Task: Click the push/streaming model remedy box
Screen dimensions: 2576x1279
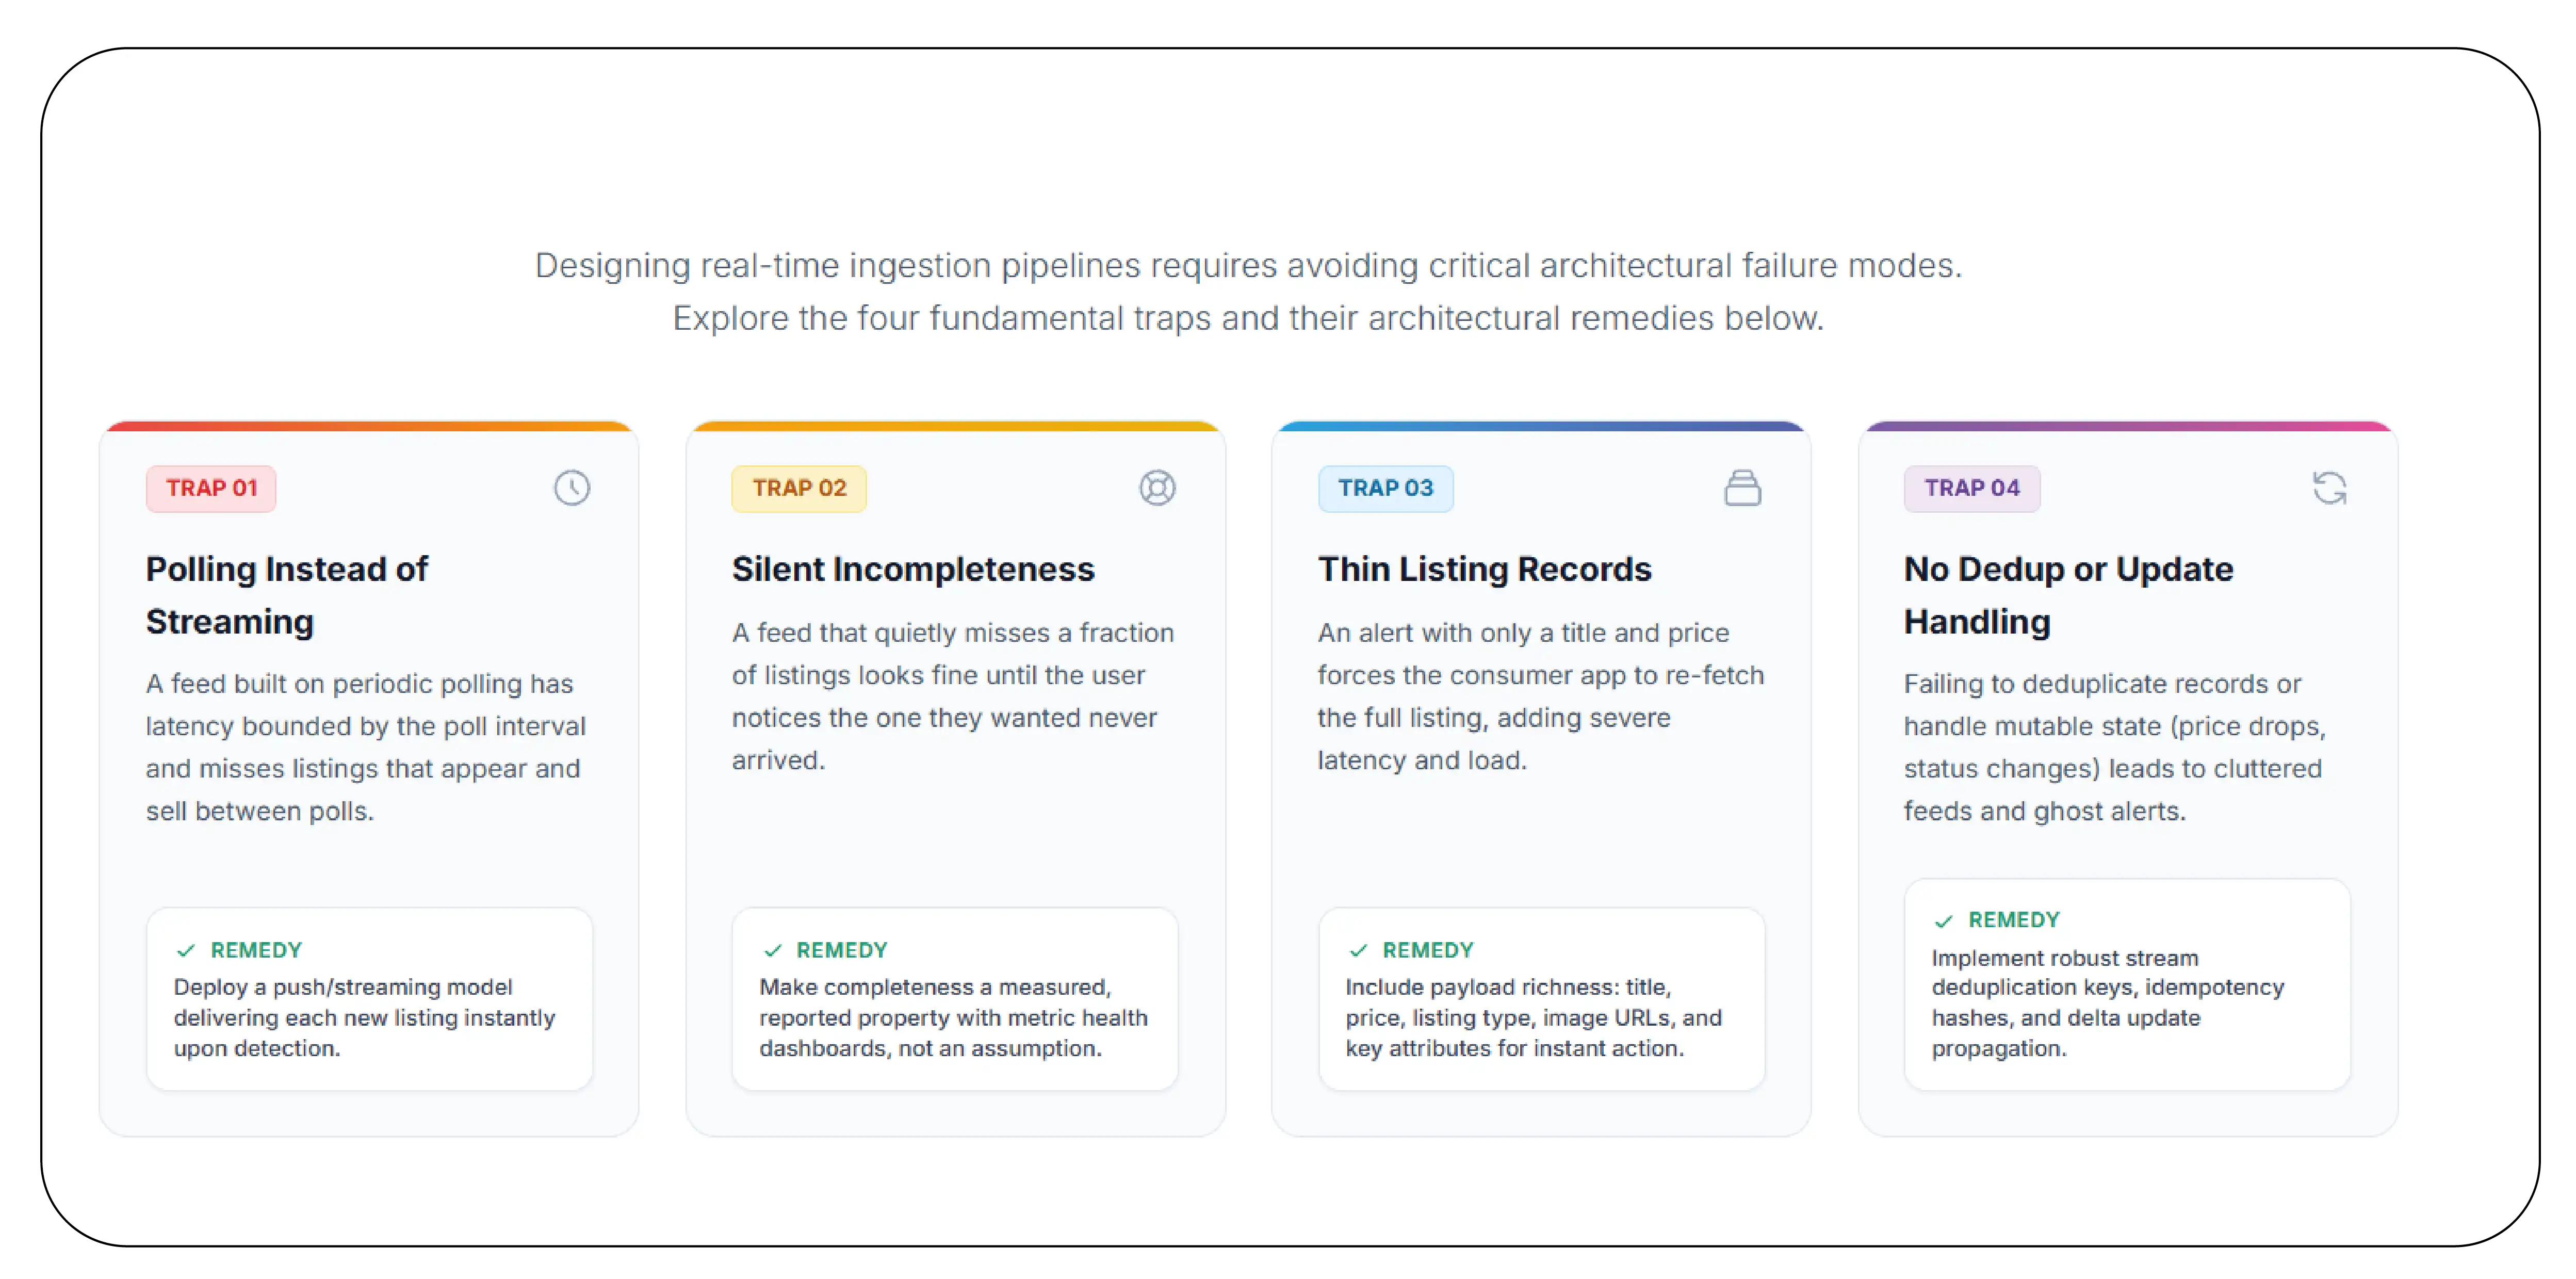Action: [369, 999]
